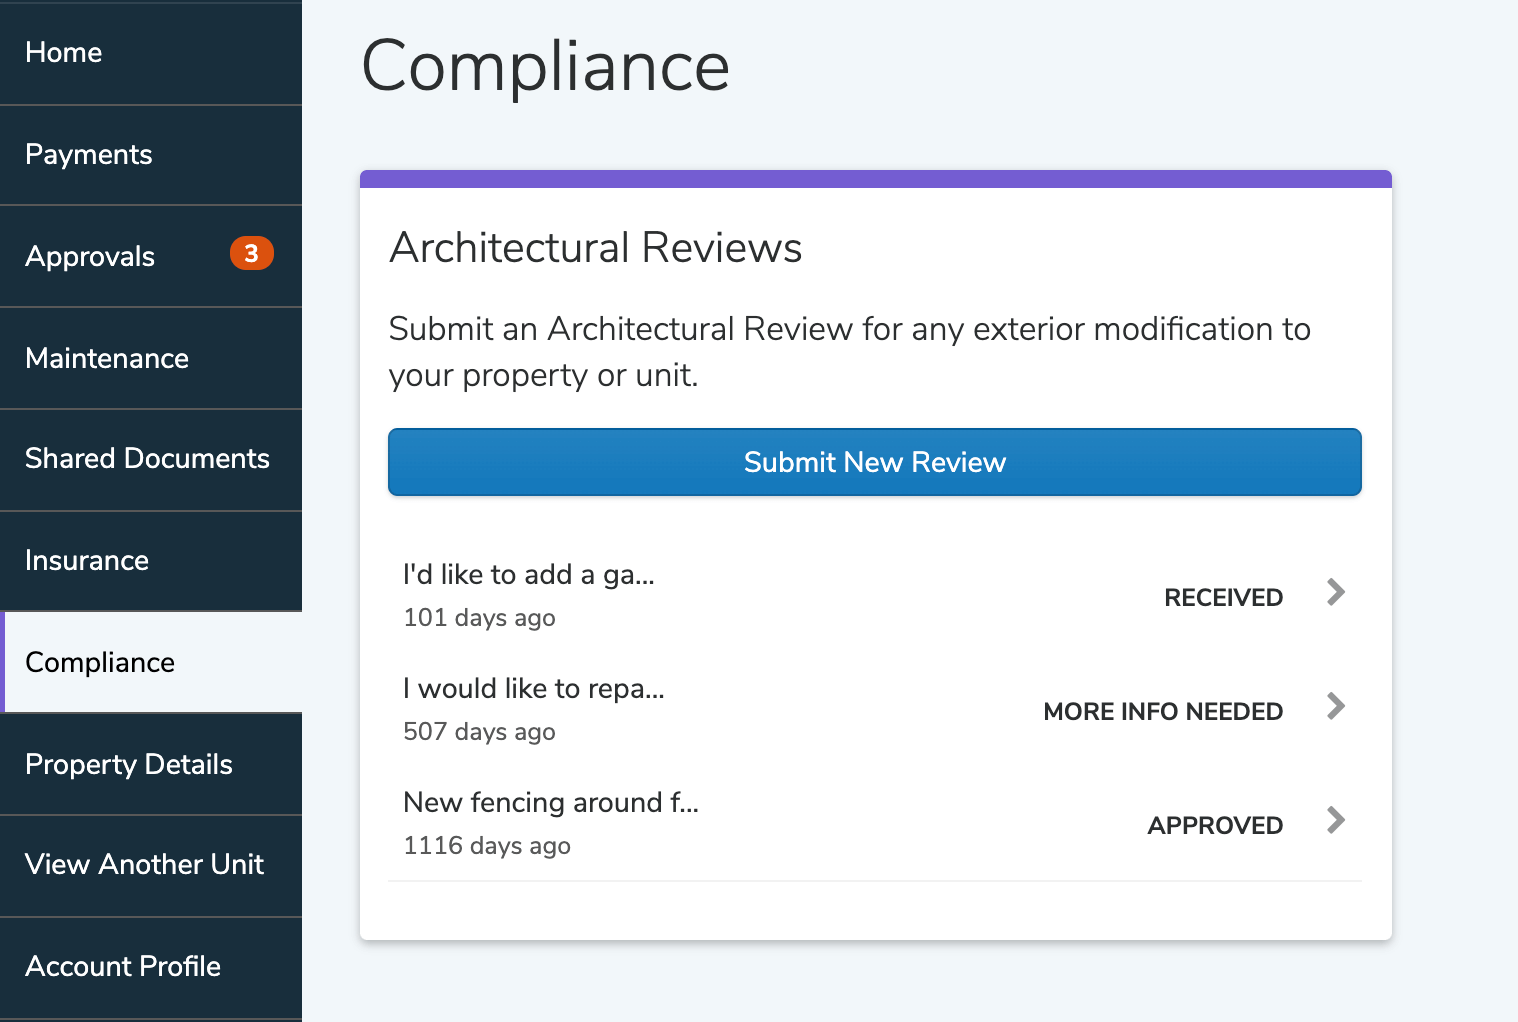The height and width of the screenshot is (1022, 1518).
Task: Open the Approvals section
Action: click(90, 257)
